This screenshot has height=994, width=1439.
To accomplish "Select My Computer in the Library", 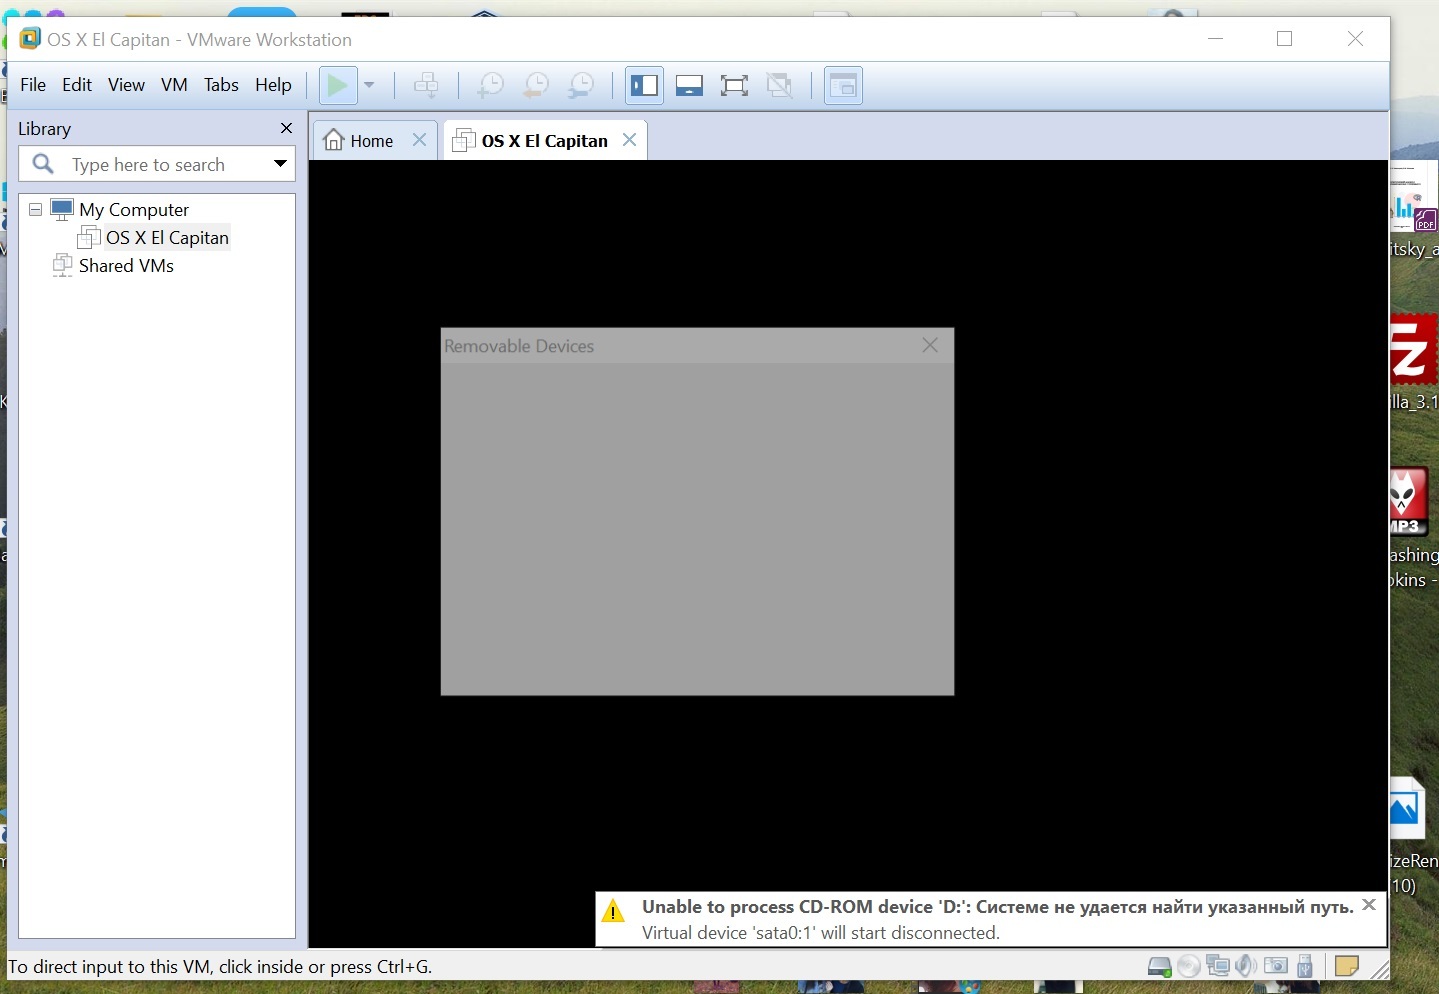I will point(134,210).
